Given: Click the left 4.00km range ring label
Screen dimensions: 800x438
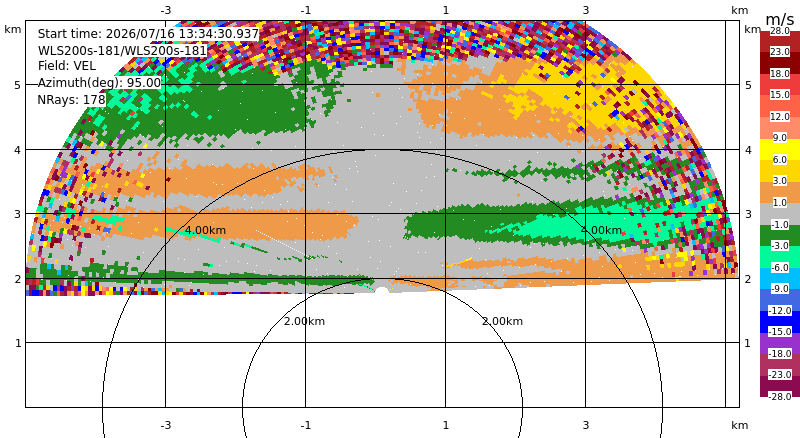Looking at the screenshot, I should (205, 230).
